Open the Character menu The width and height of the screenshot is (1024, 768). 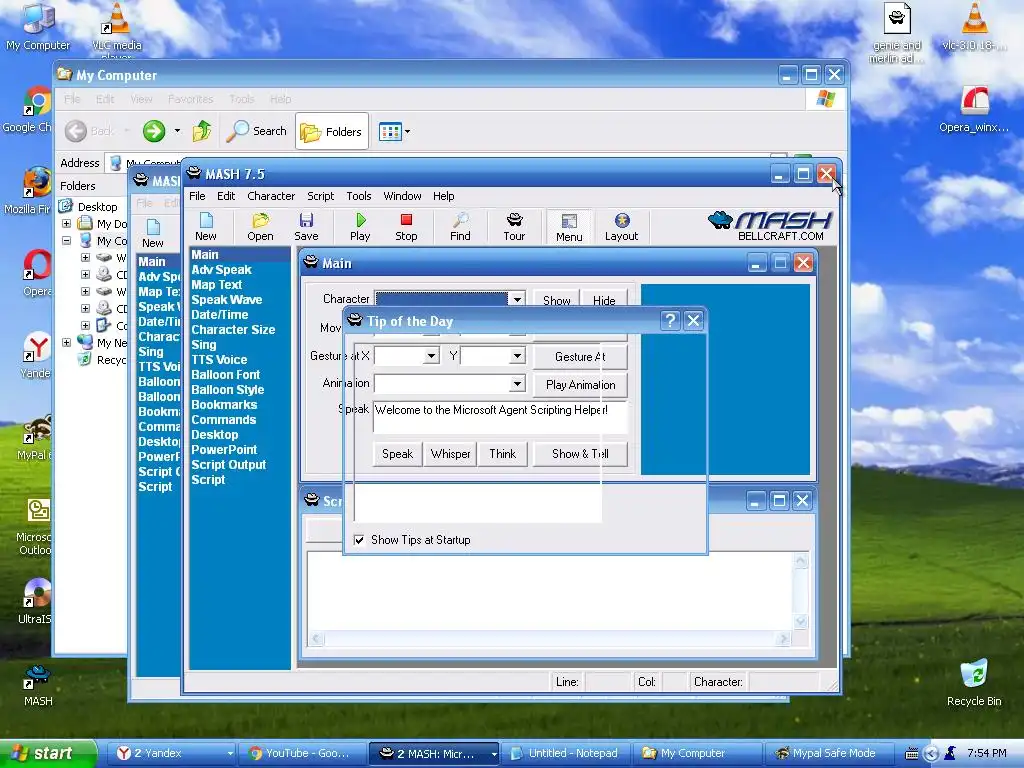pyautogui.click(x=271, y=196)
